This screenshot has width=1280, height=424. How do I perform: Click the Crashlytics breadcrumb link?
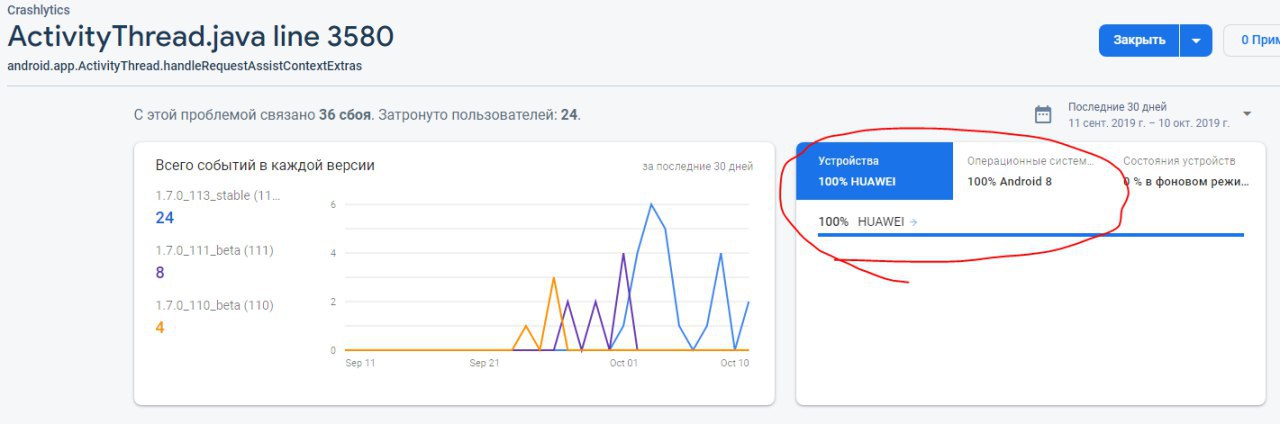(39, 10)
